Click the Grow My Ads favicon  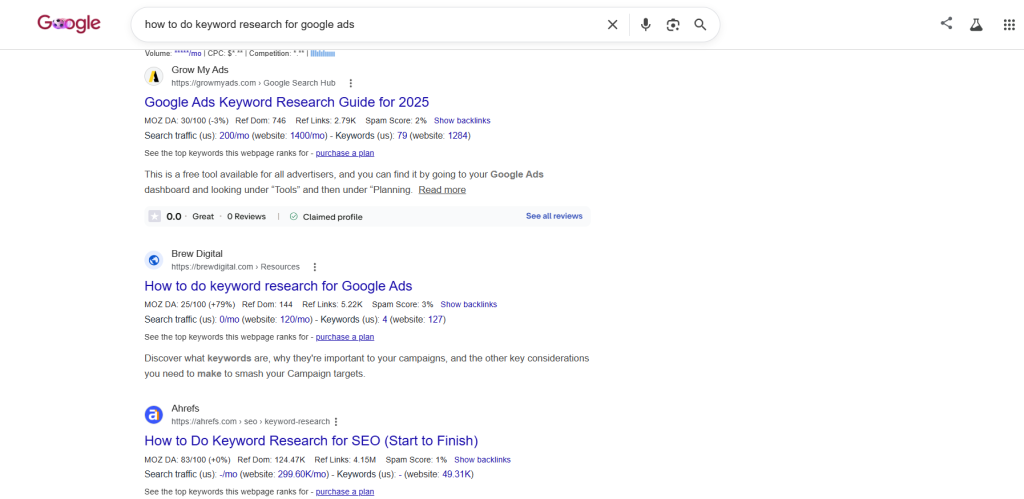[x=153, y=76]
